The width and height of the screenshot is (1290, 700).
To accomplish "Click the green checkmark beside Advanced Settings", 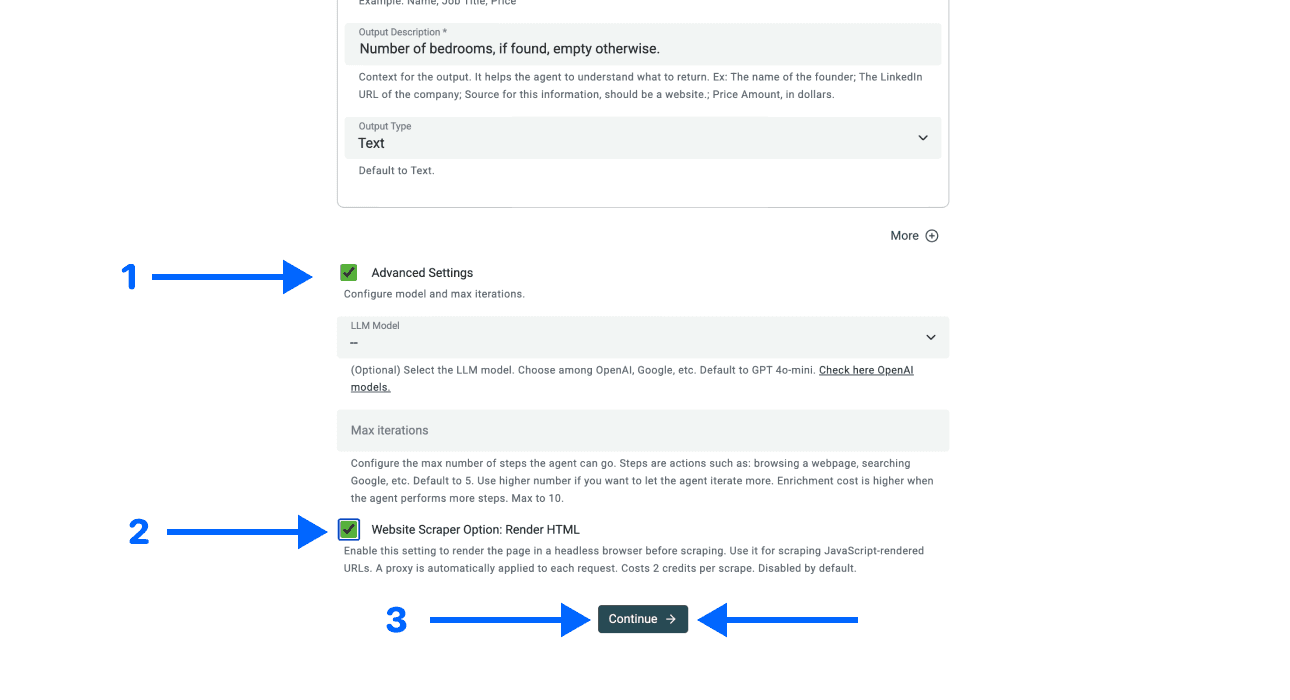I will pos(348,272).
